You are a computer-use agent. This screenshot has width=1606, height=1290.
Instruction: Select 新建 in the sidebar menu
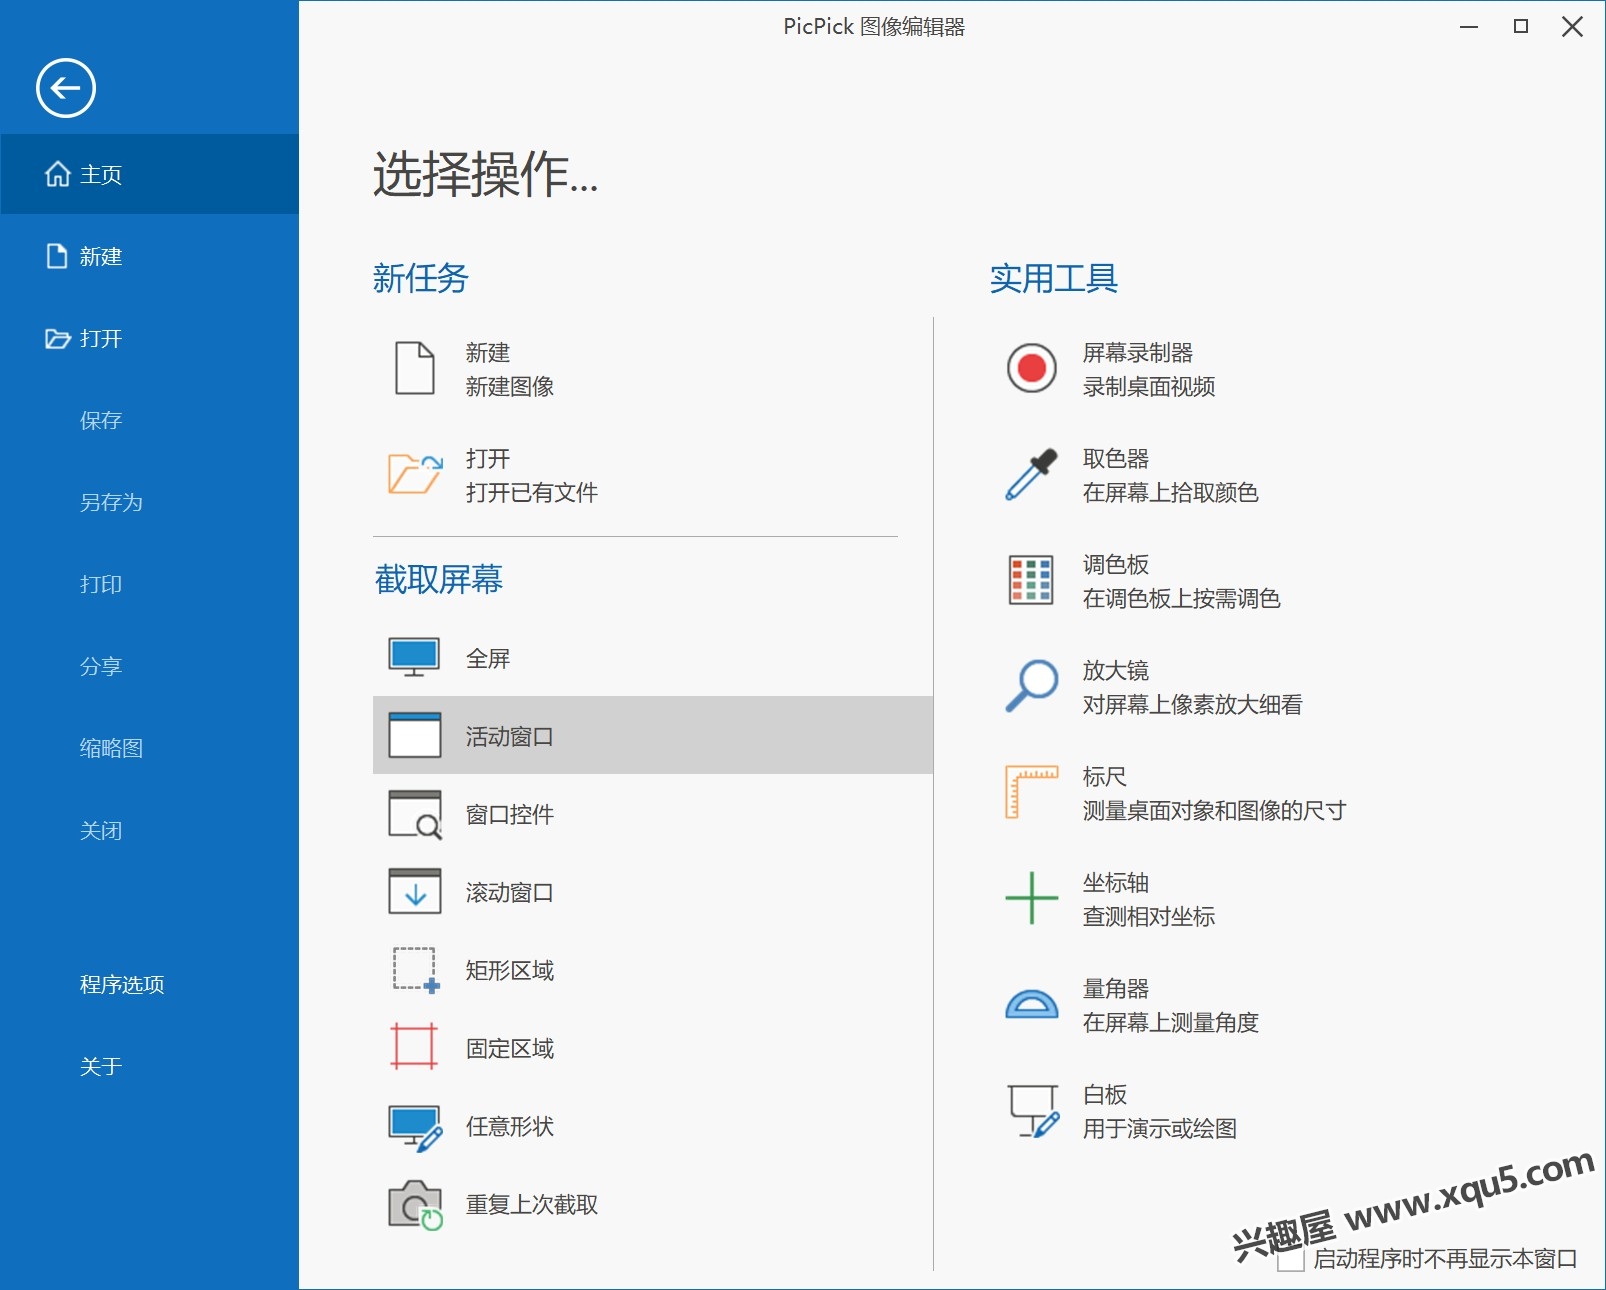(x=150, y=256)
